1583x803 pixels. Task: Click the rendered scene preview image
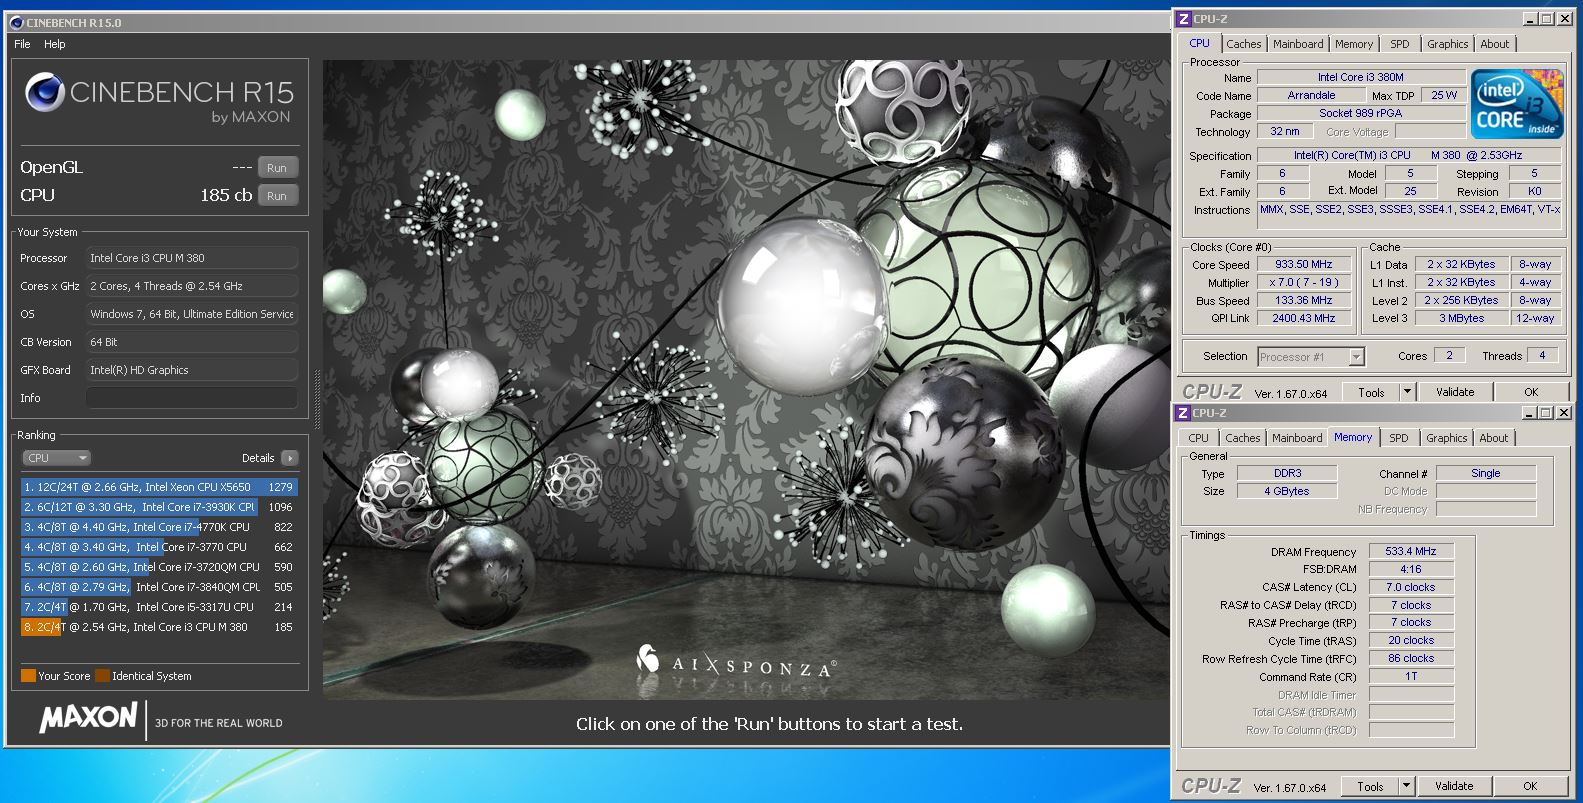point(746,380)
